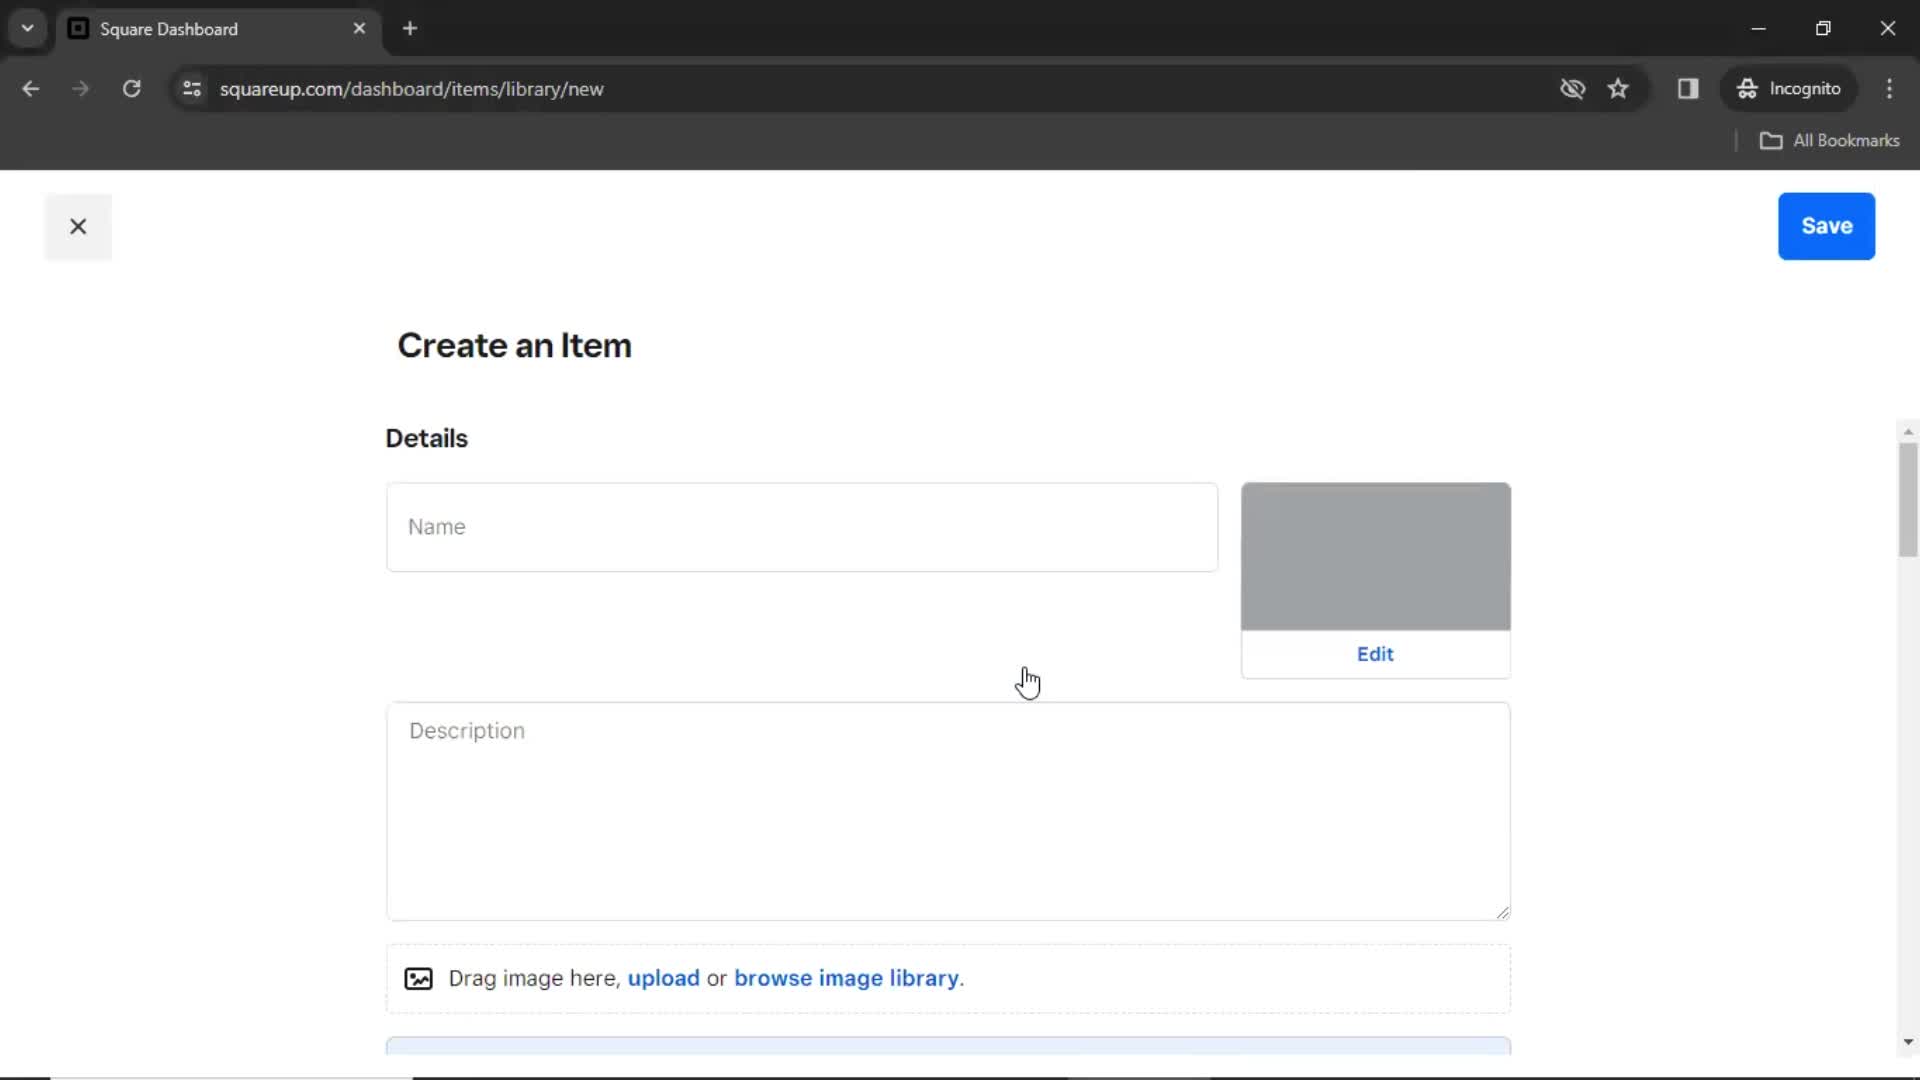This screenshot has width=1920, height=1080.
Task: Close the Create an Item dialog
Action: [x=78, y=227]
